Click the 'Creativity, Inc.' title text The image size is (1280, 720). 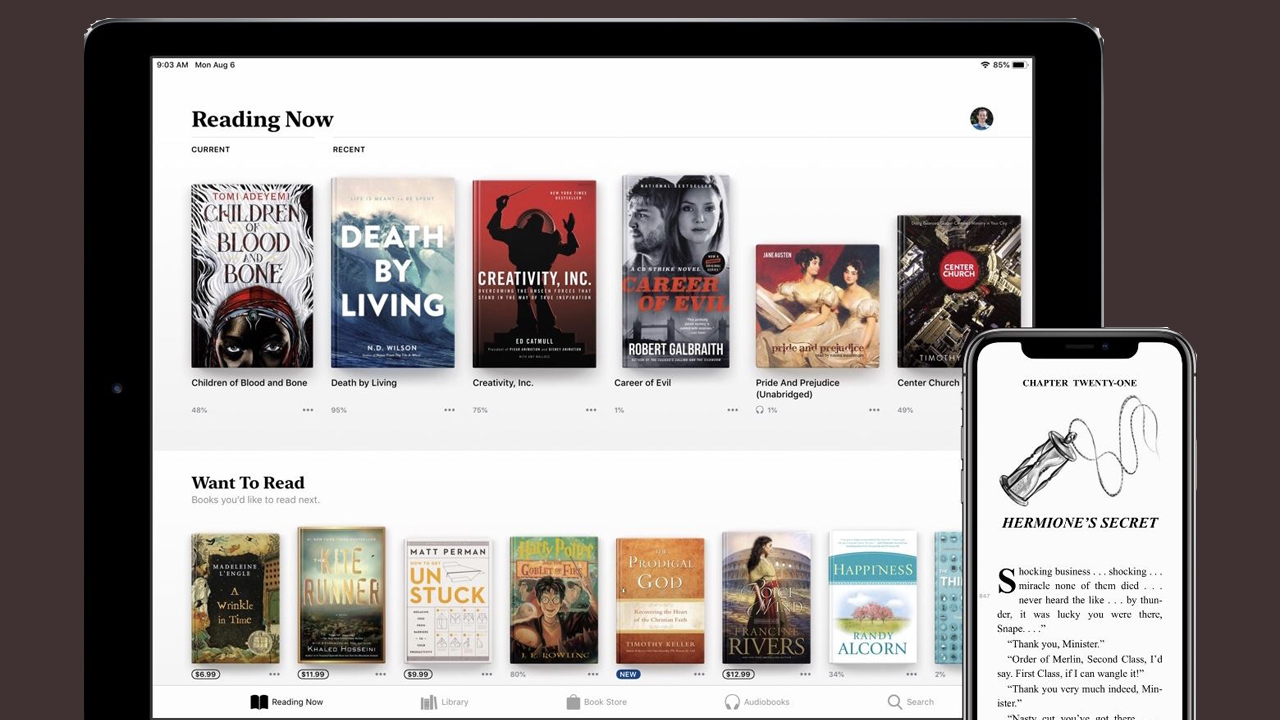(x=503, y=383)
